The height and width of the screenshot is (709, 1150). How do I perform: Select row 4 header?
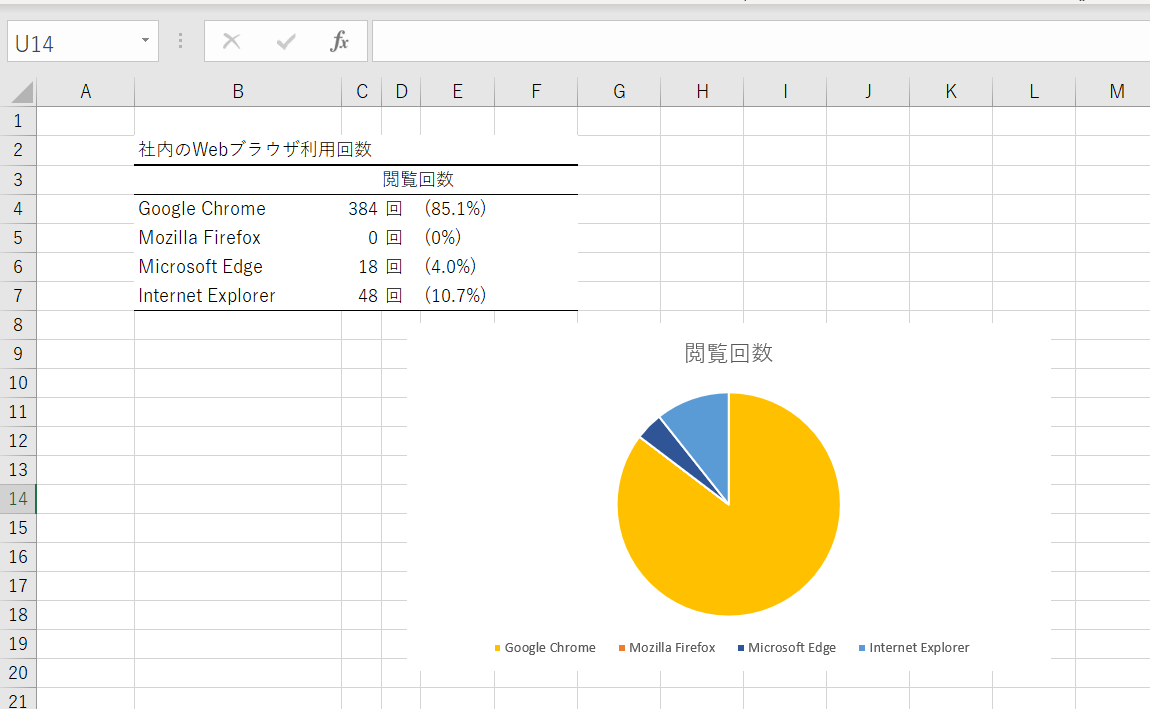18,208
